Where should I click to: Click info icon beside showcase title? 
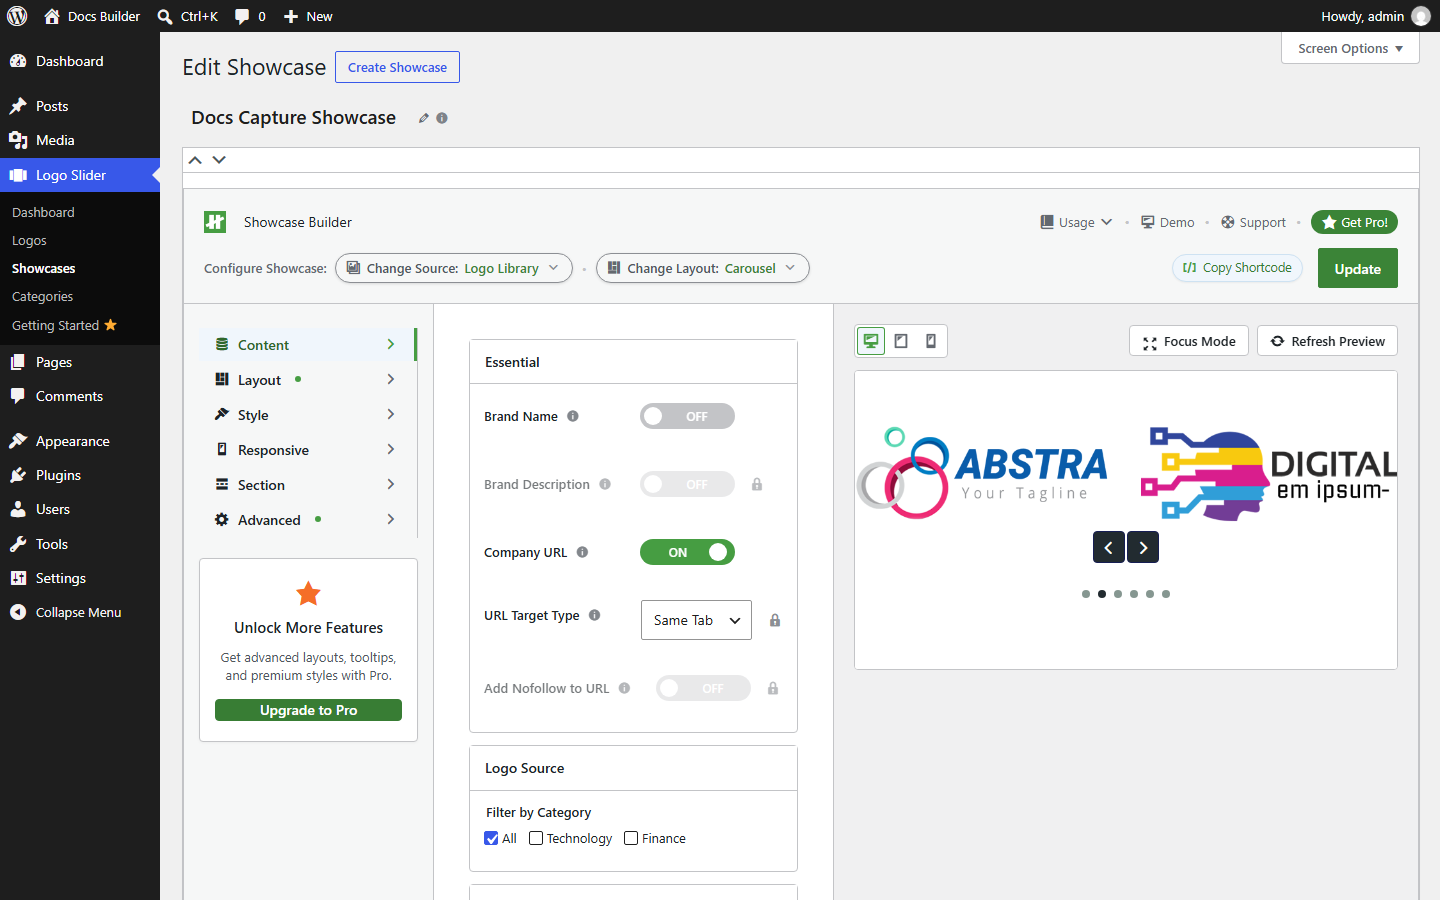tap(442, 118)
